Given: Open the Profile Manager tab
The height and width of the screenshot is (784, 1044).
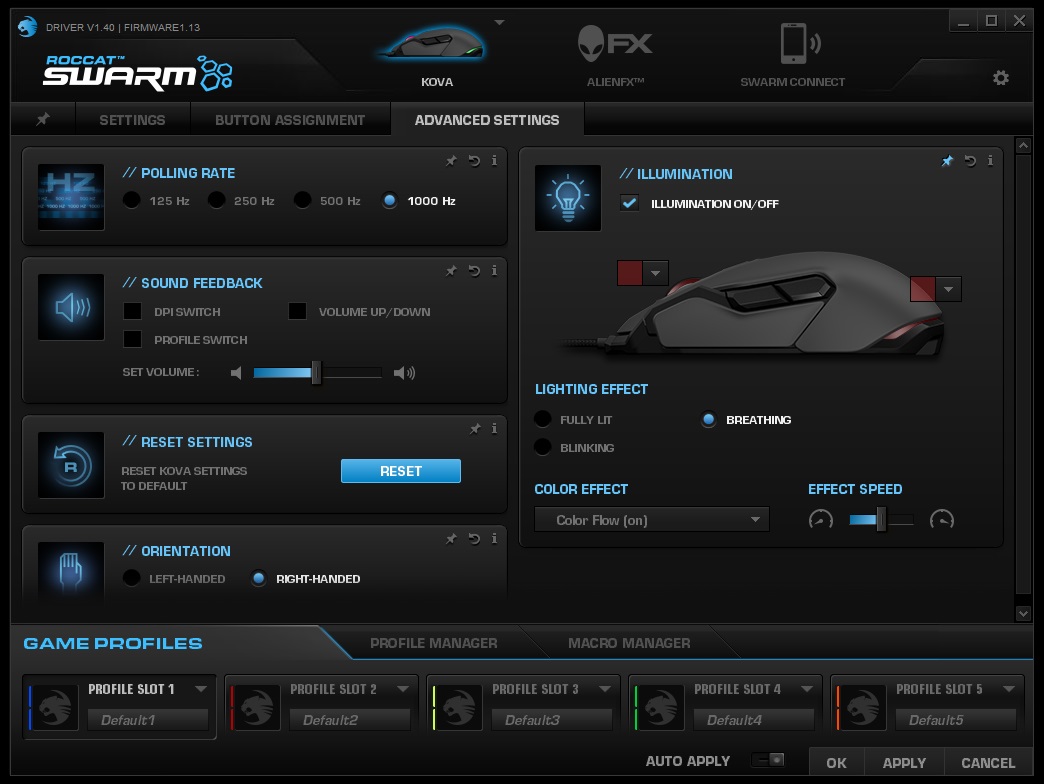Looking at the screenshot, I should 433,643.
